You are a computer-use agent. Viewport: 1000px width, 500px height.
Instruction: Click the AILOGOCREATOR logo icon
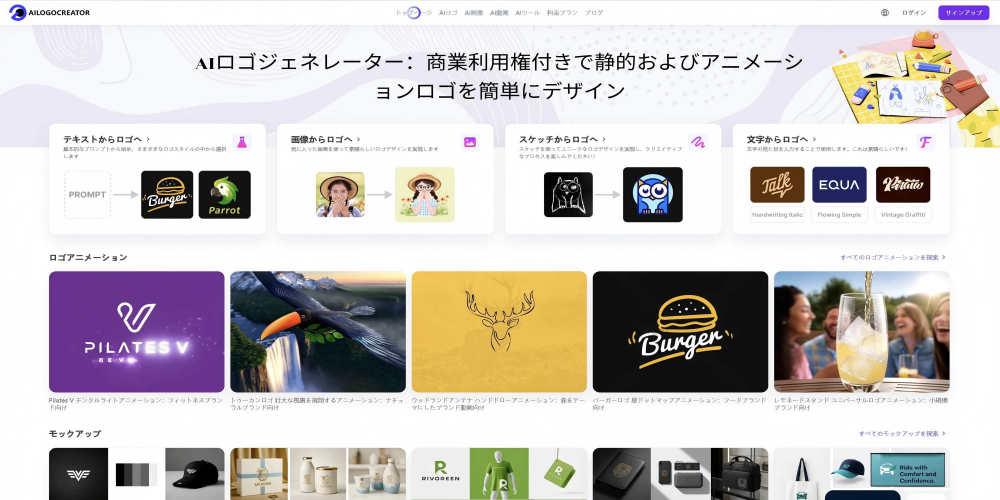18,13
